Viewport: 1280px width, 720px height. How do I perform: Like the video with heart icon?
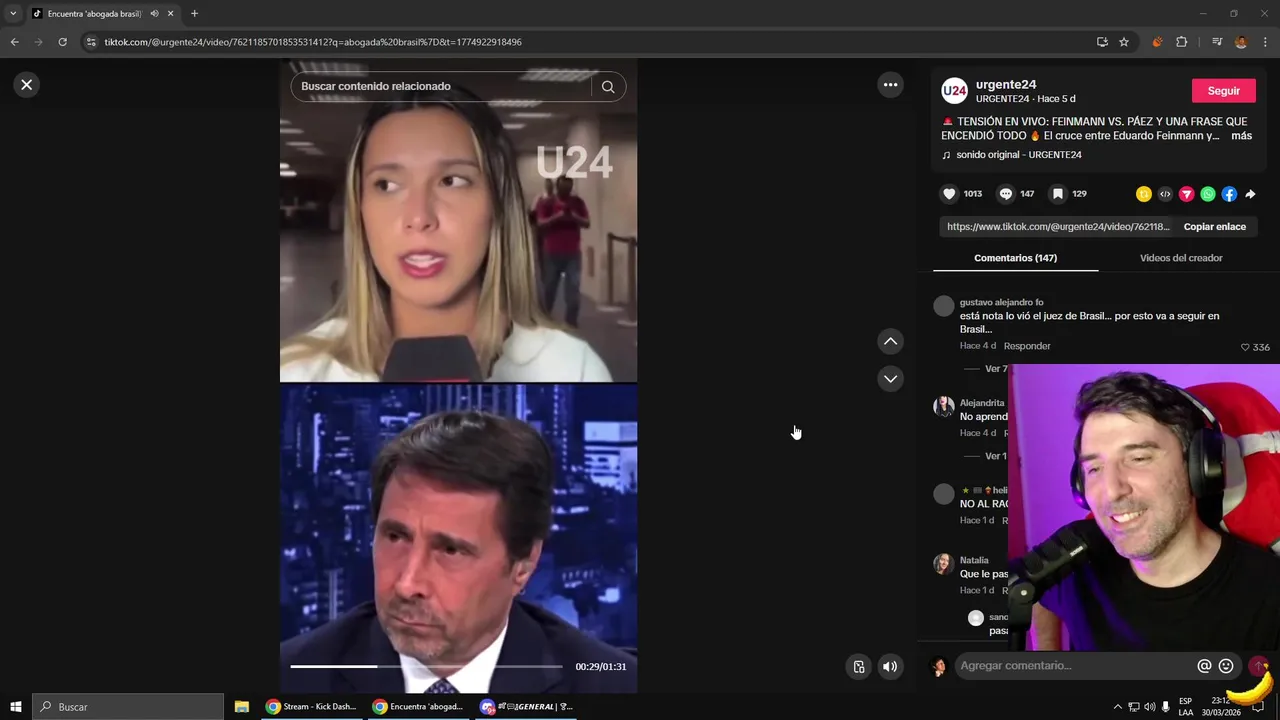pos(949,194)
